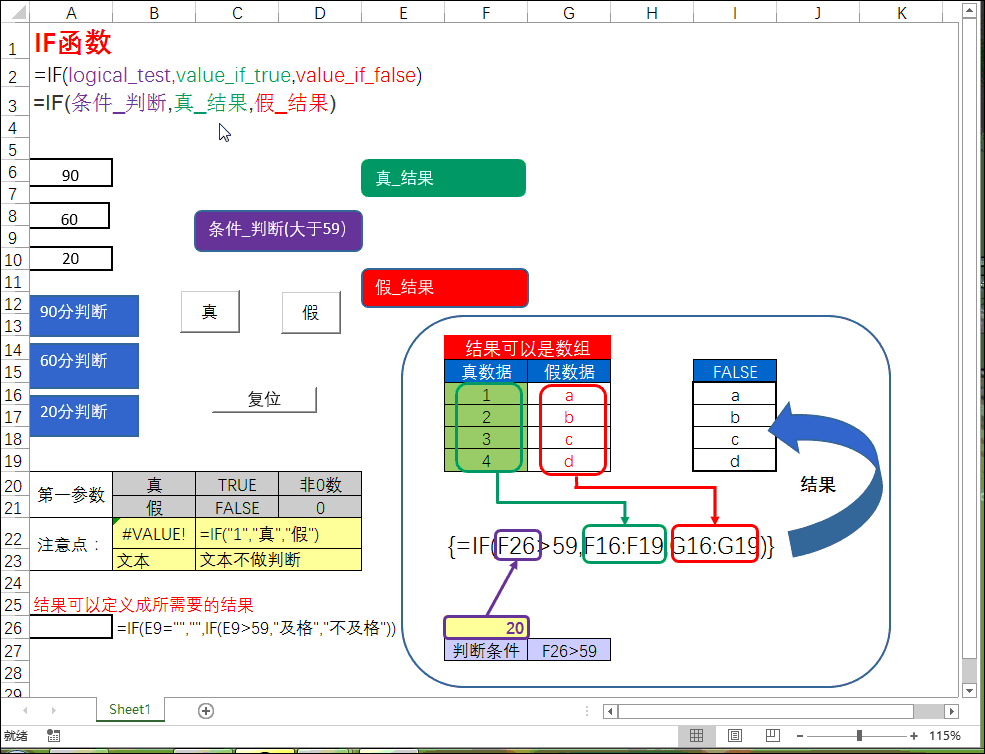Click the add new sheet plus icon
This screenshot has height=754, width=985.
click(206, 710)
